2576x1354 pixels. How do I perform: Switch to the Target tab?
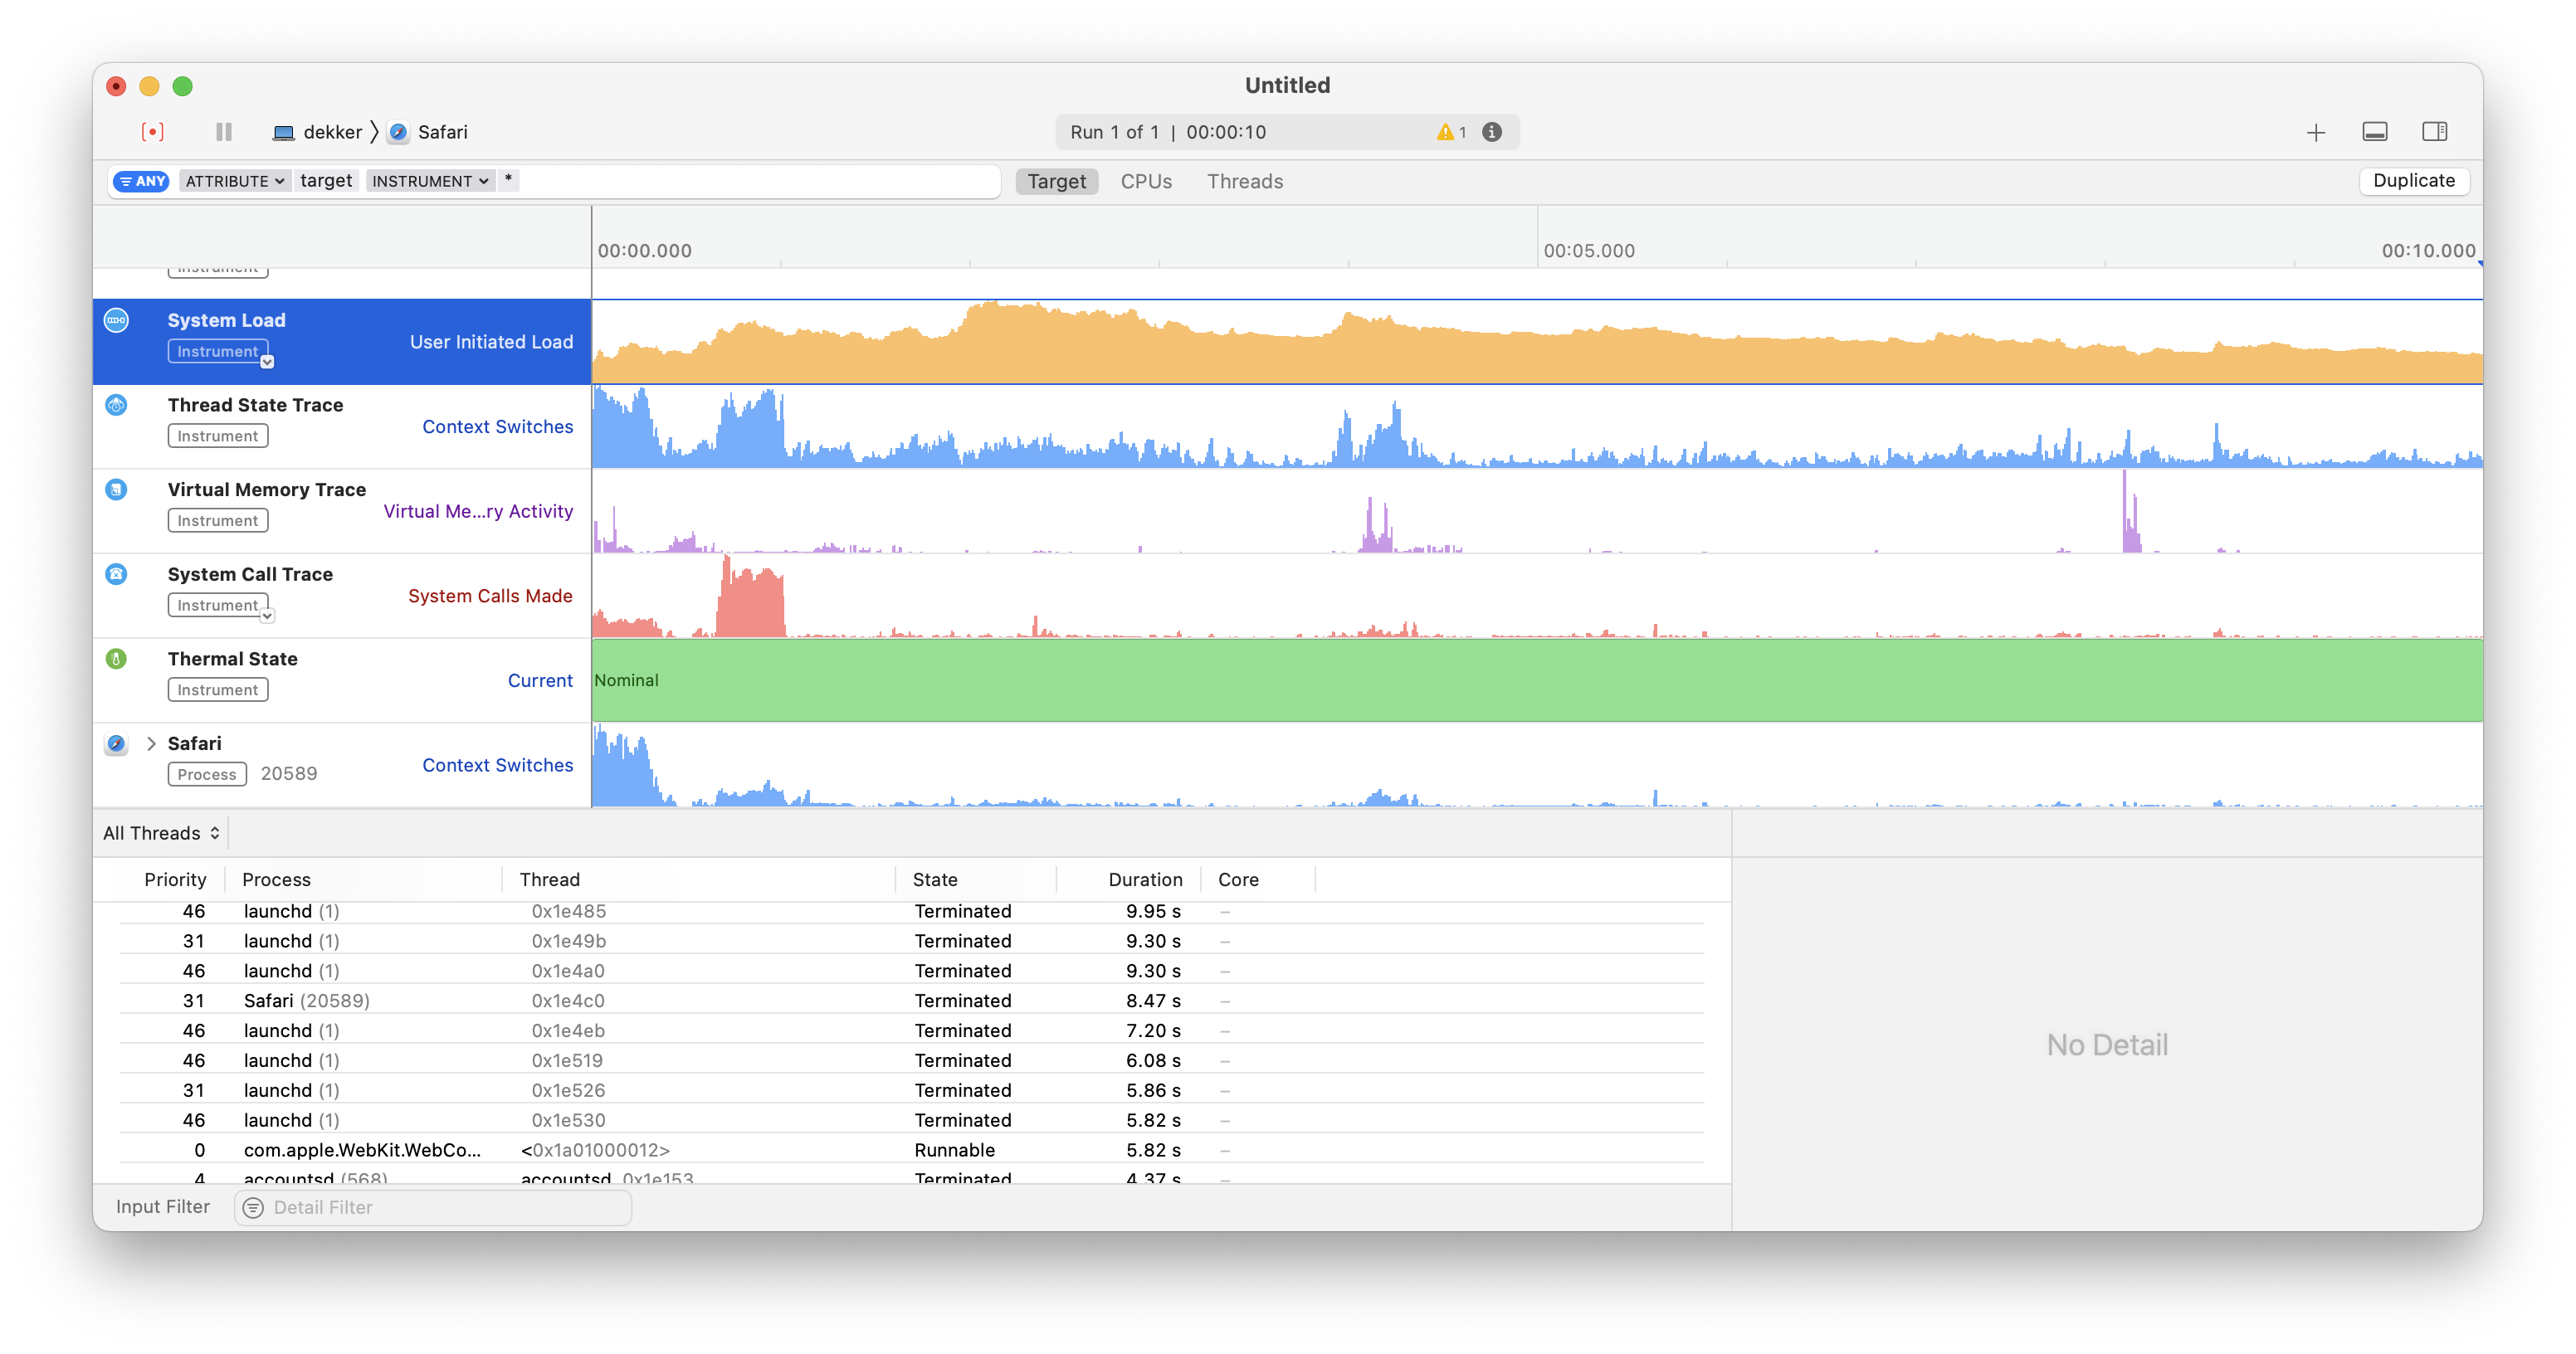click(x=1056, y=181)
